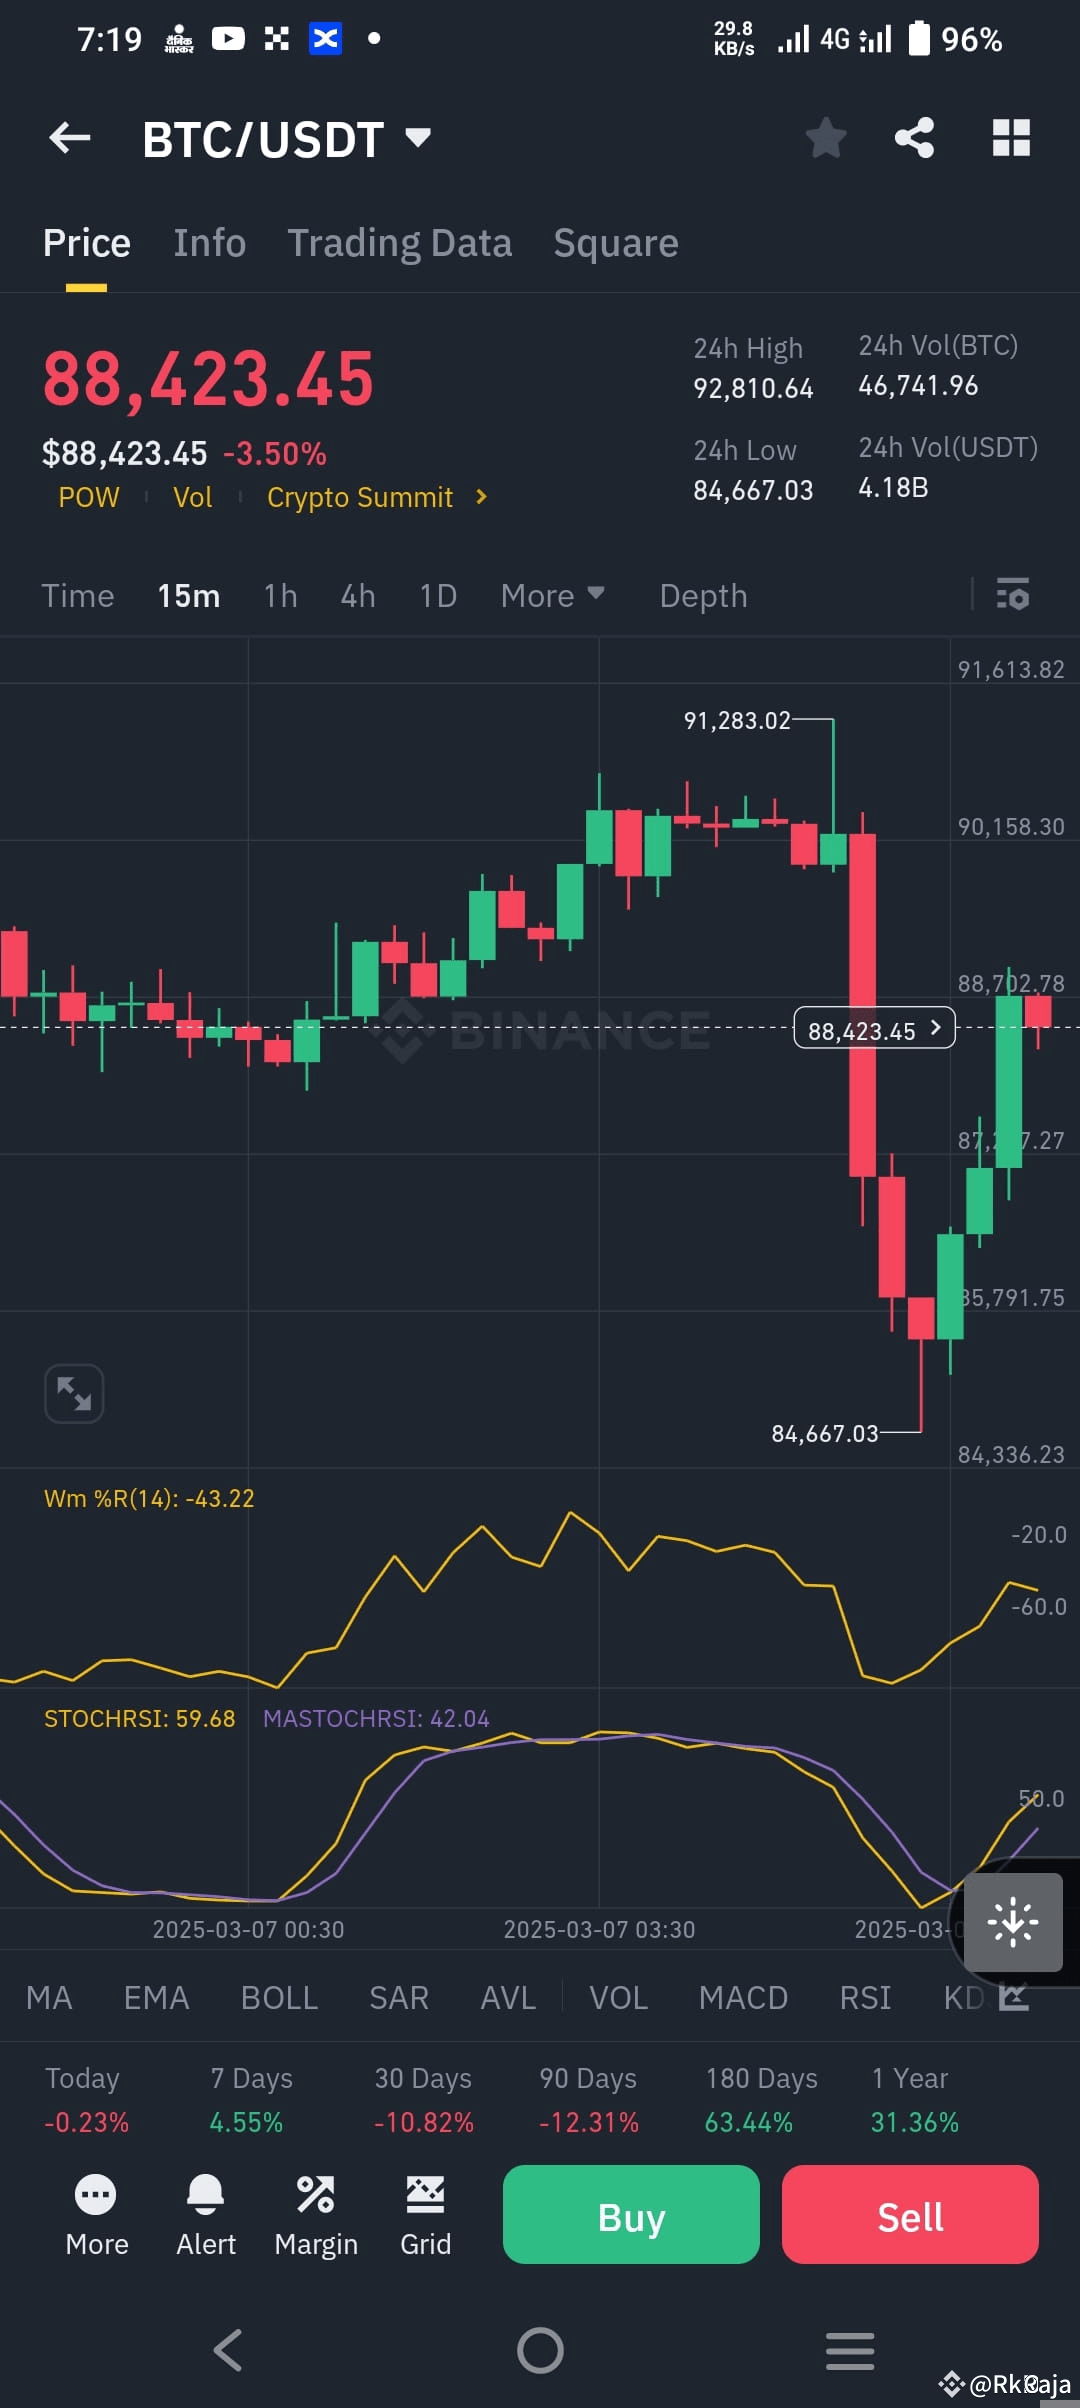Open chart settings icon beside Depth
This screenshot has width=1080, height=2408.
[x=1013, y=595]
